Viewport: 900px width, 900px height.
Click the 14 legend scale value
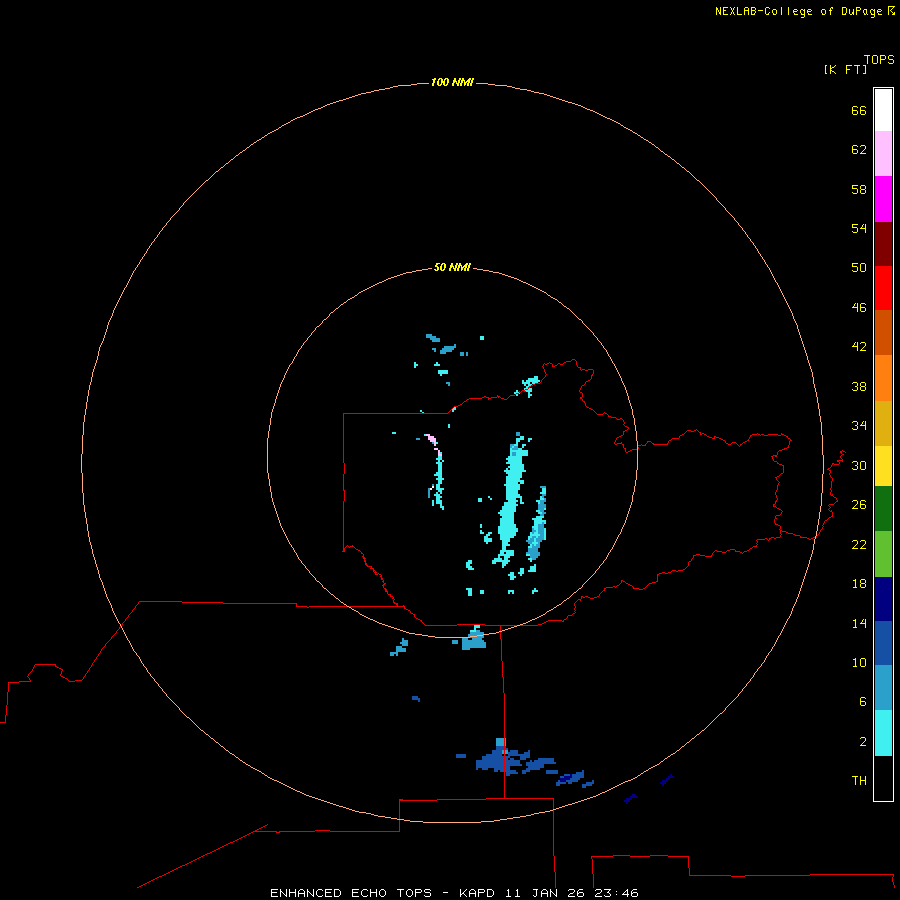859,623
